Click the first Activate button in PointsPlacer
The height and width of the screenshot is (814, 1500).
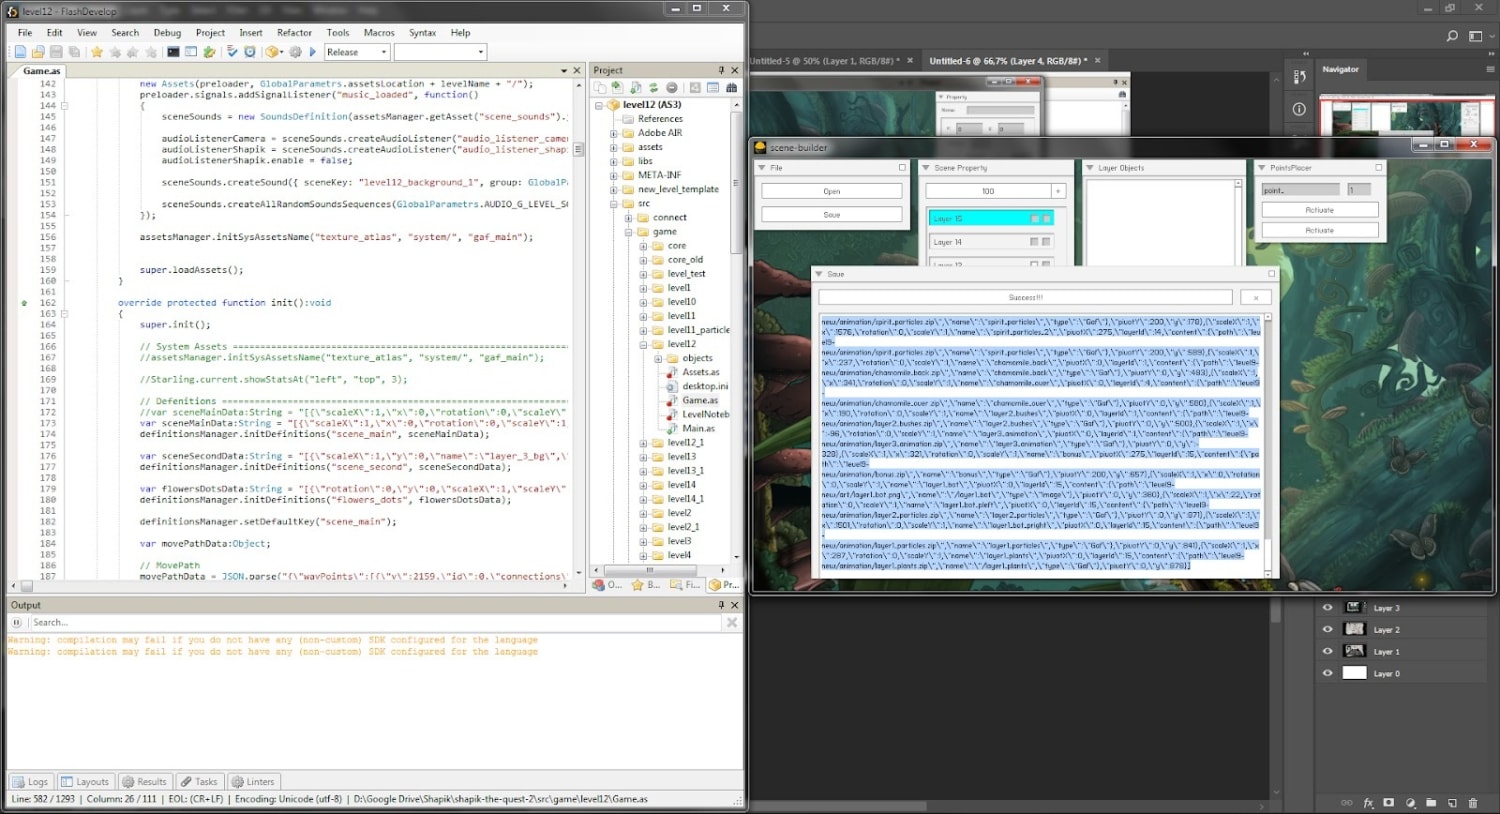point(1320,210)
